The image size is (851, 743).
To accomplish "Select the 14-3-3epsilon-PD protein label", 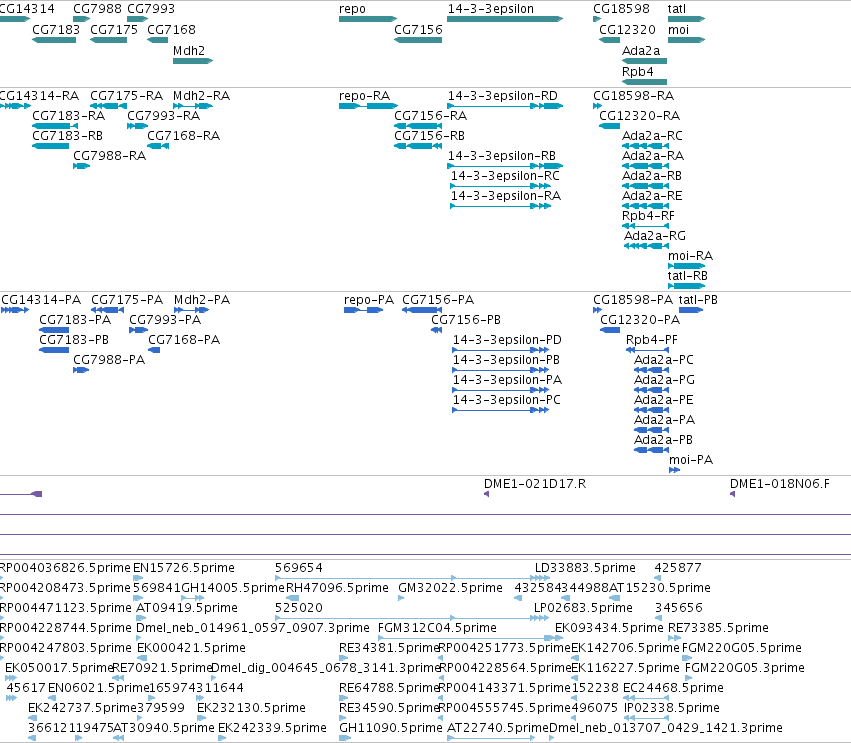I will (x=507, y=340).
